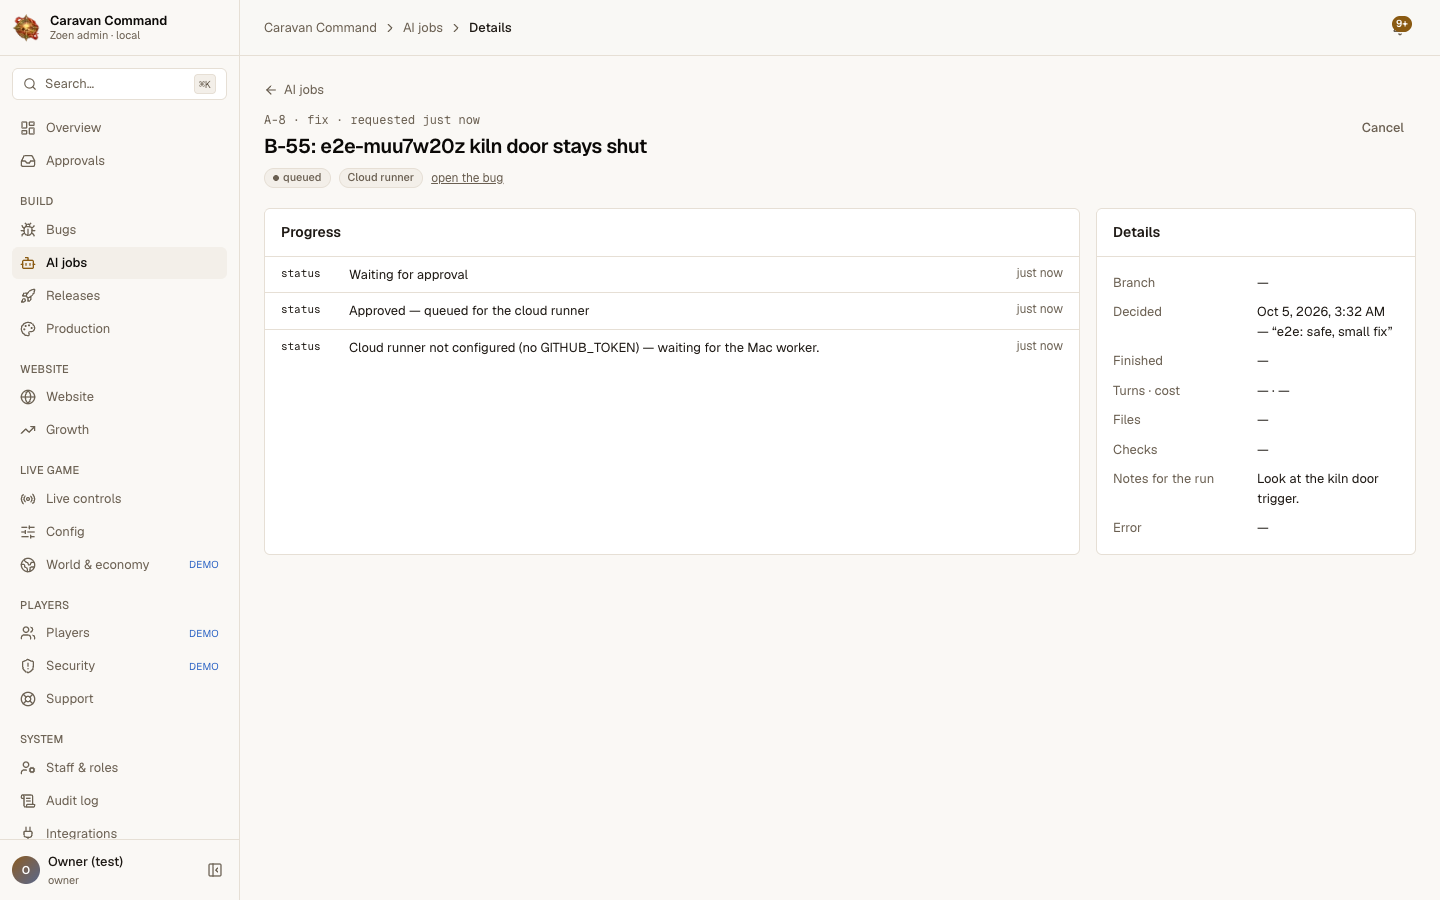This screenshot has height=900, width=1440.
Task: Select Approved — queued for cloud runner row
Action: point(672,311)
